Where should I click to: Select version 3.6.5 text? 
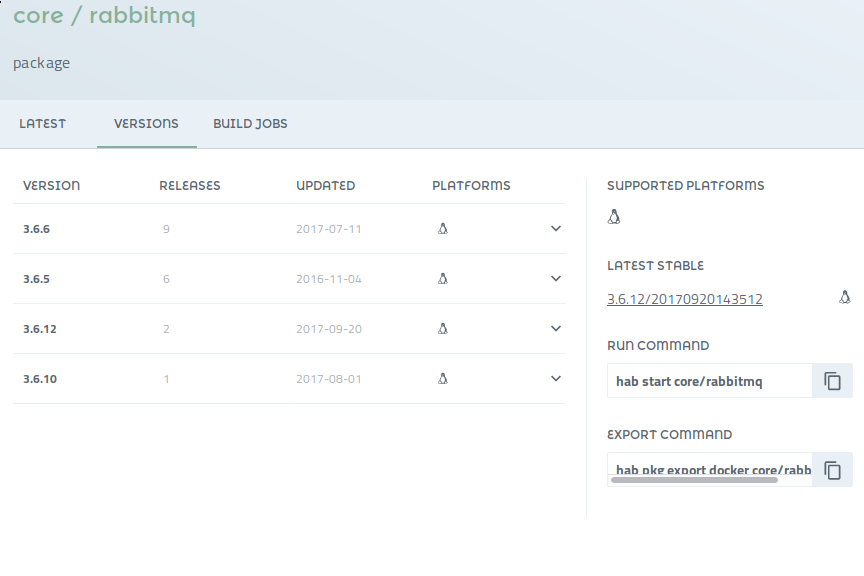click(36, 279)
